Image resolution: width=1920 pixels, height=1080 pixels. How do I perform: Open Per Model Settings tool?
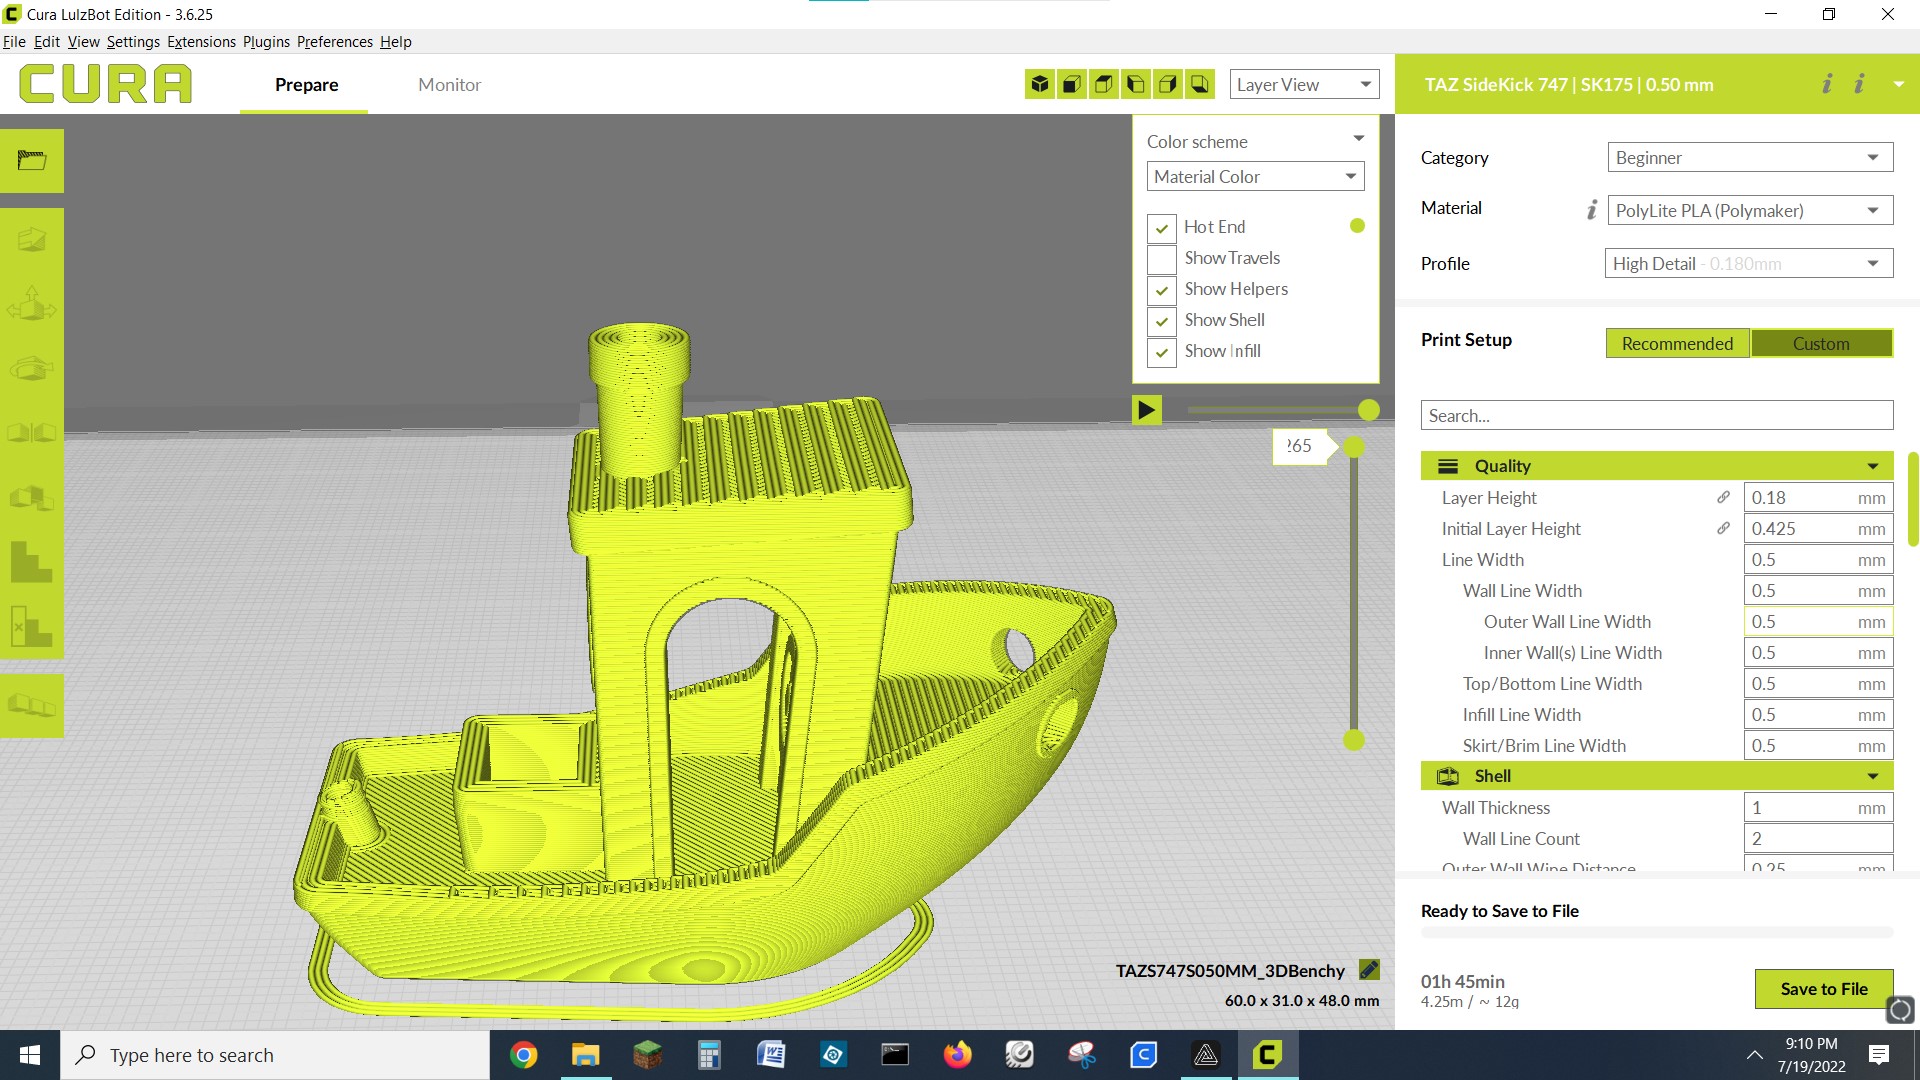32,497
